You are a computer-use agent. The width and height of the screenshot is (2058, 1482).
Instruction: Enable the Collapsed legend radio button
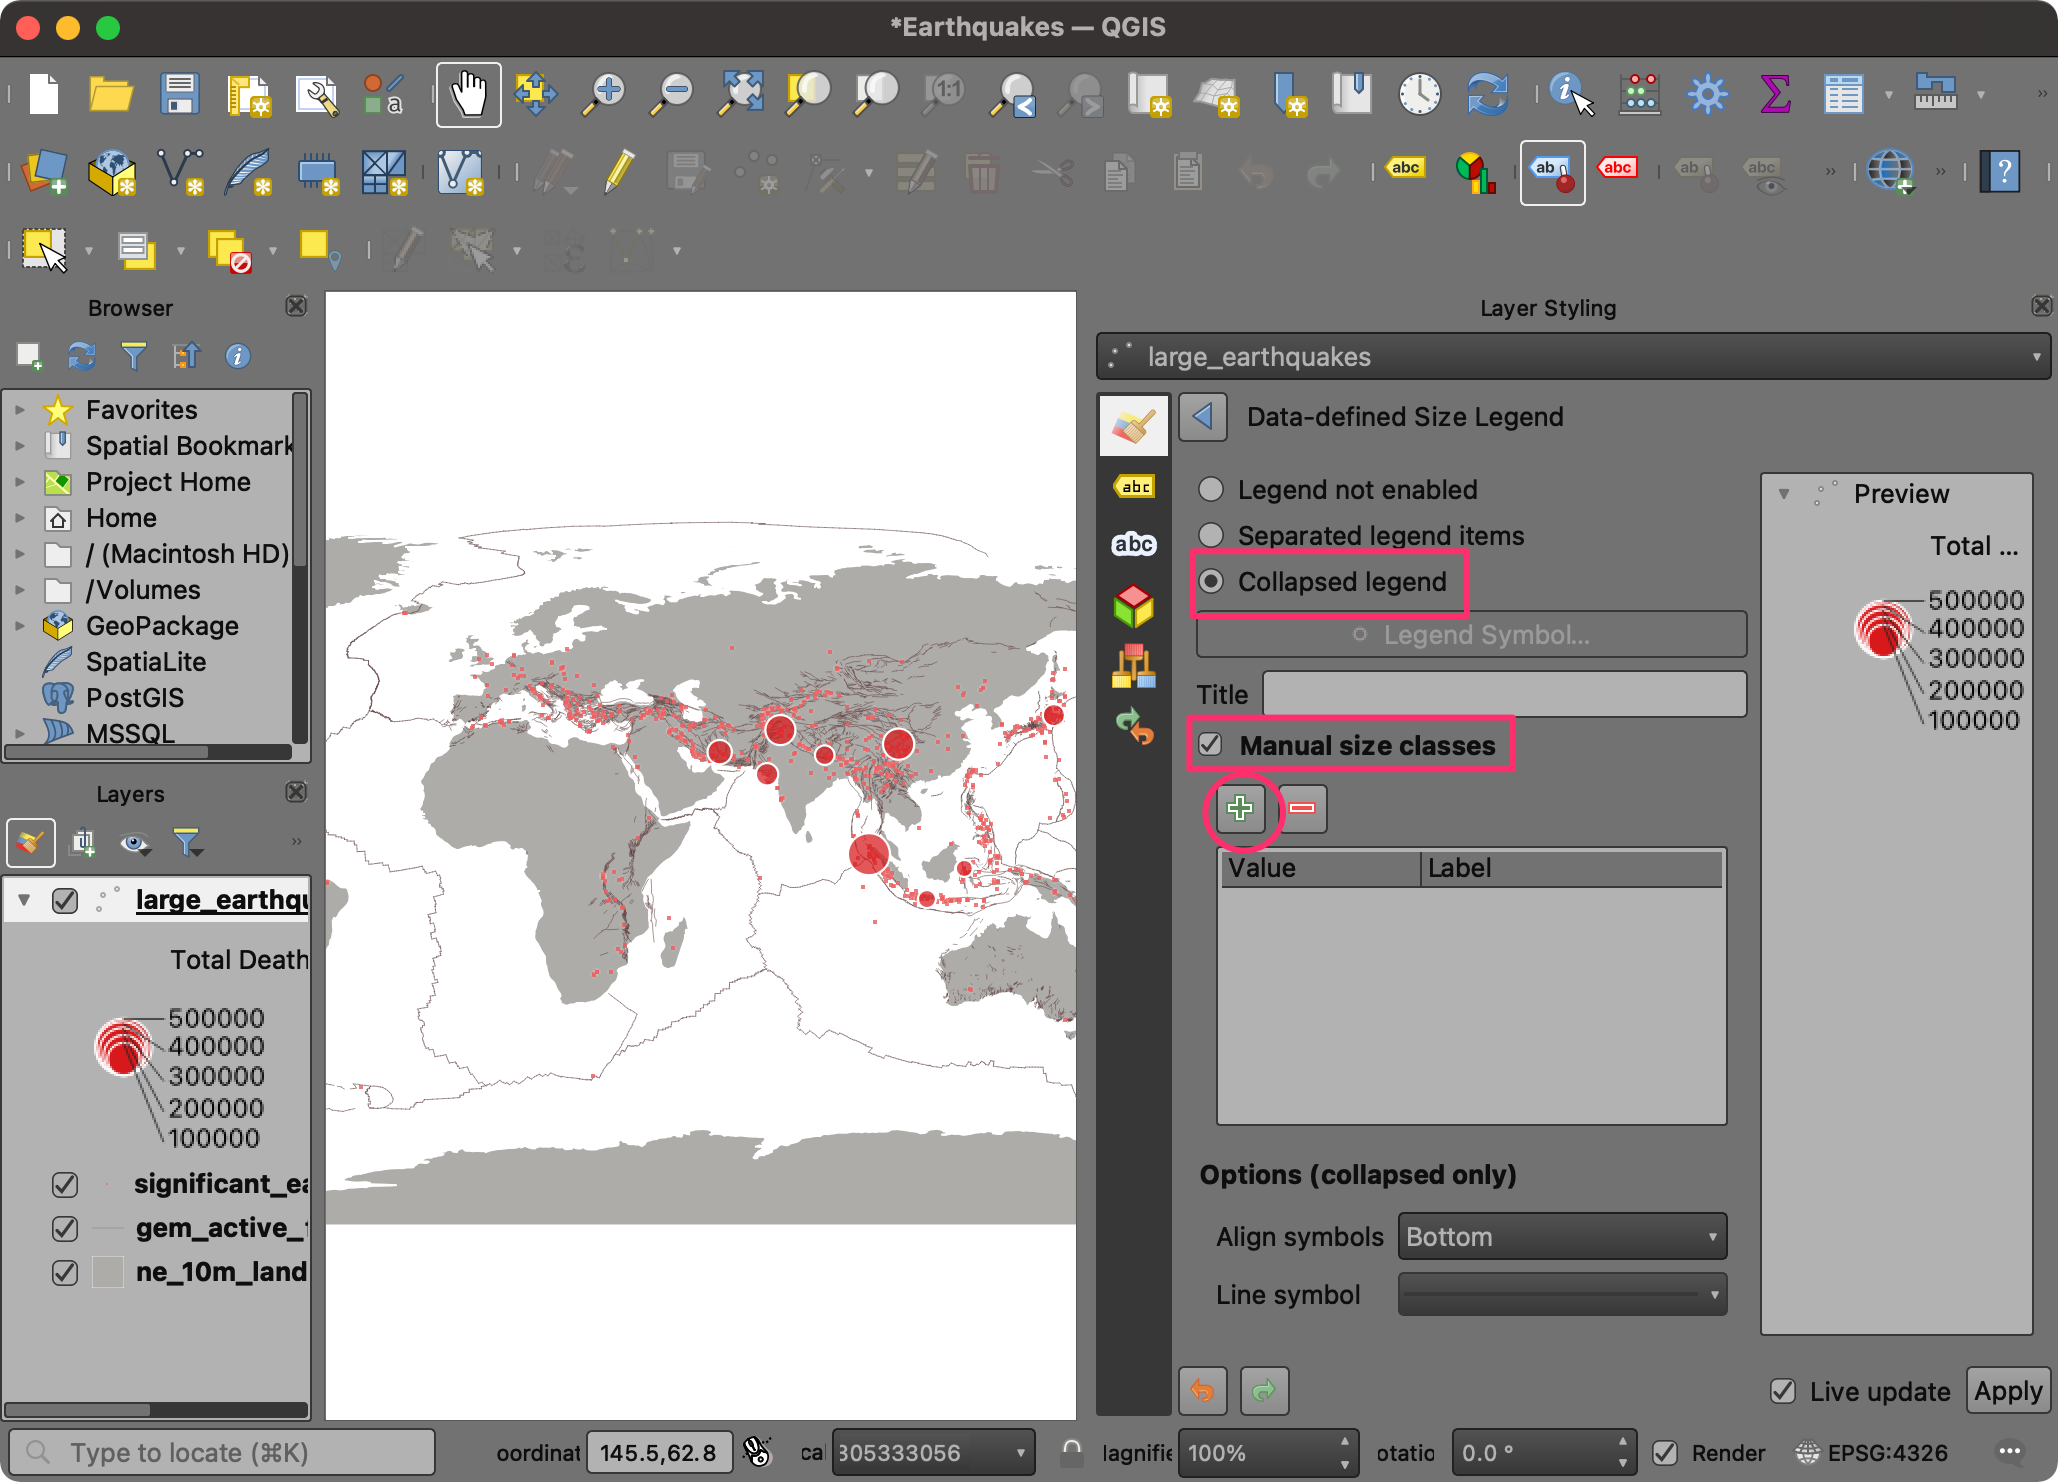pyautogui.click(x=1214, y=581)
